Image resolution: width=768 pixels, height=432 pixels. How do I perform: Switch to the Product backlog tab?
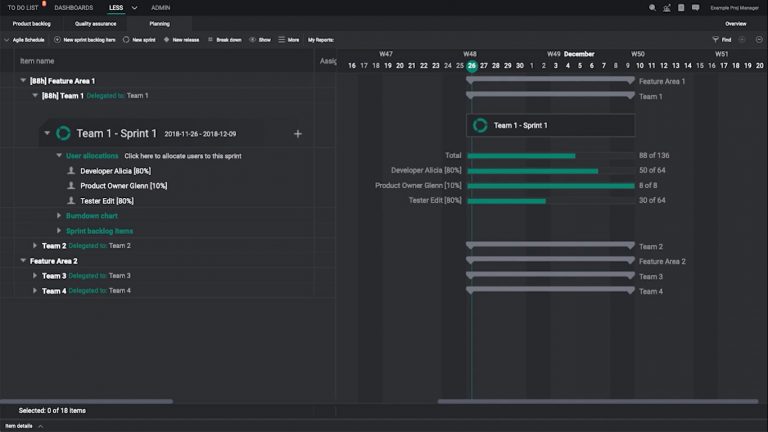click(31, 23)
